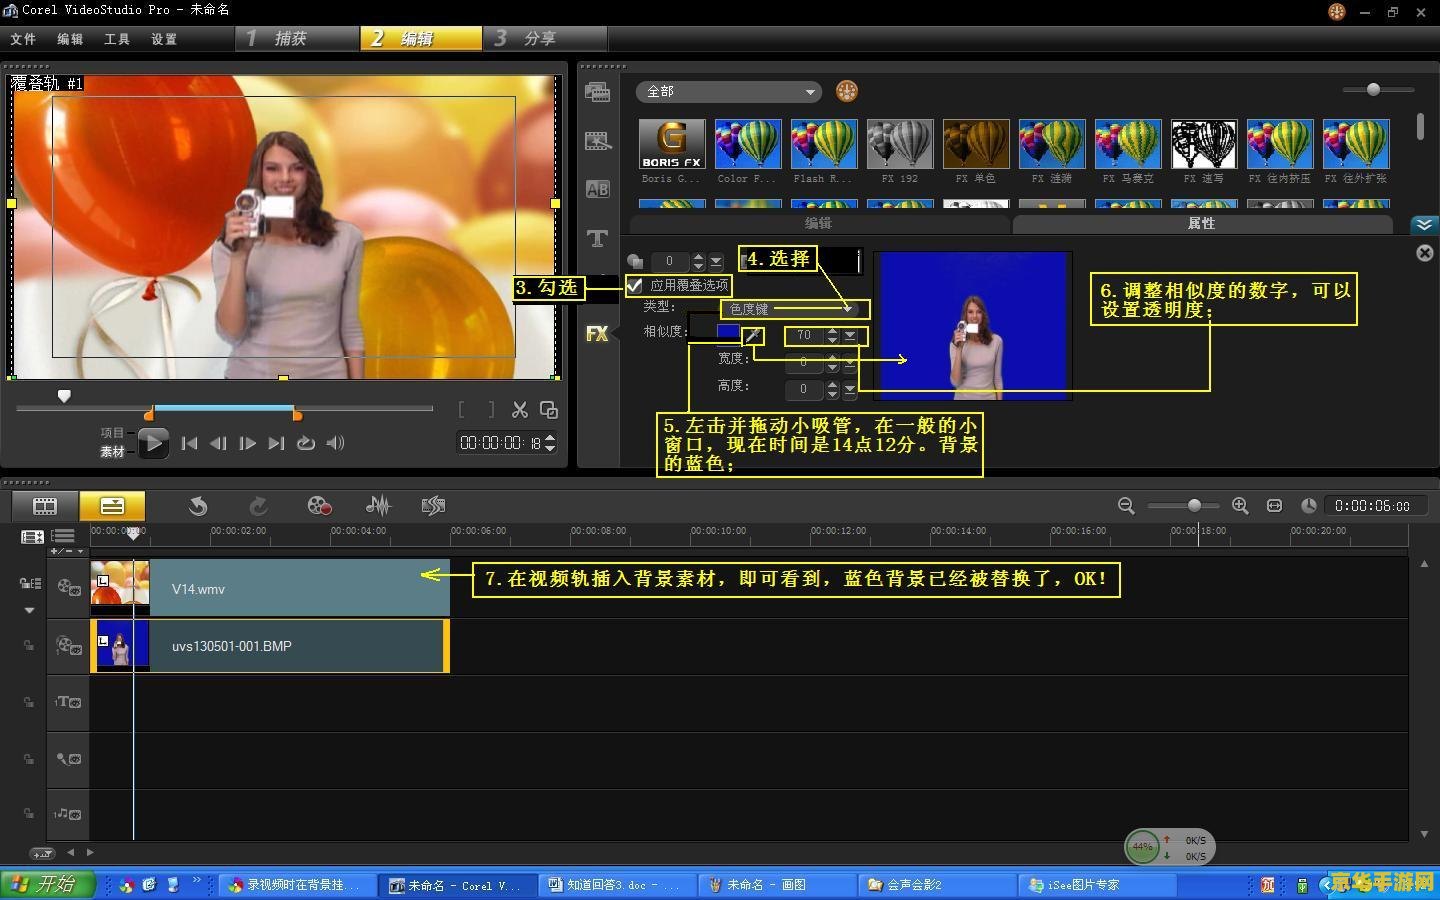Click the mark-out bracket button
The width and height of the screenshot is (1440, 900).
tap(491, 410)
